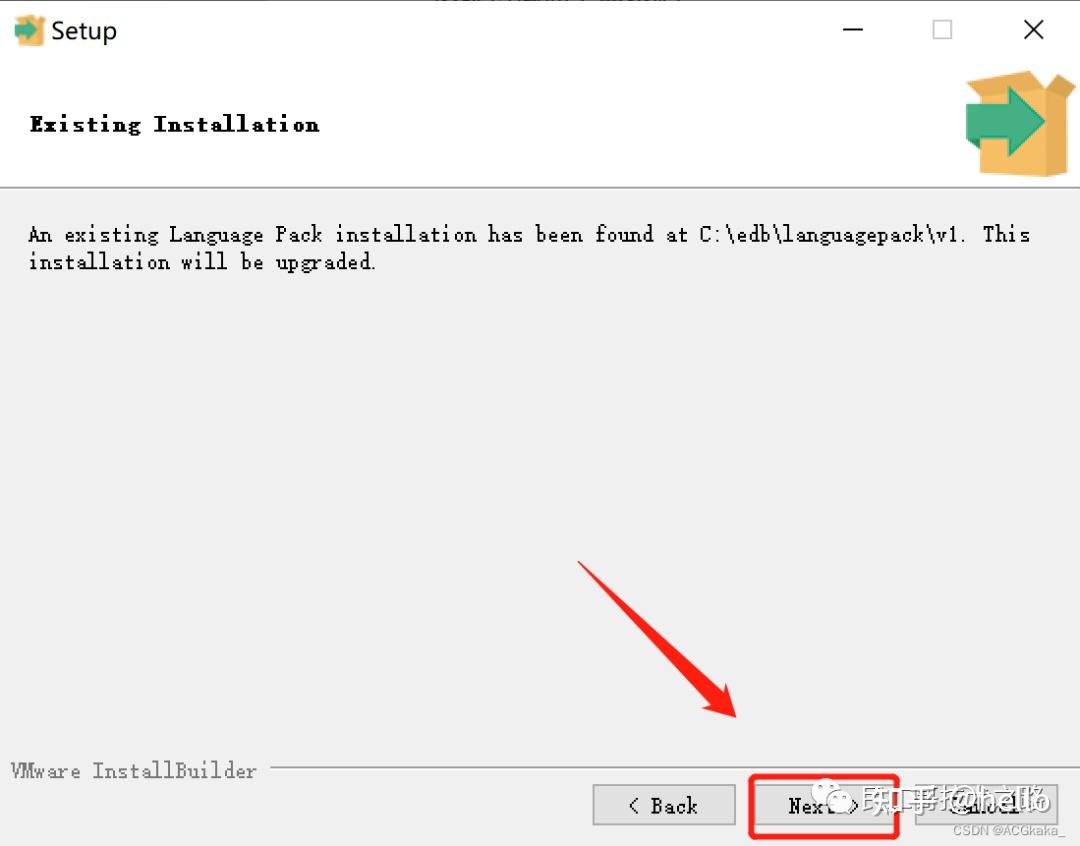Click the C:\edb\languagepack\v1 path text
Image resolution: width=1080 pixels, height=846 pixels.
pos(829,234)
